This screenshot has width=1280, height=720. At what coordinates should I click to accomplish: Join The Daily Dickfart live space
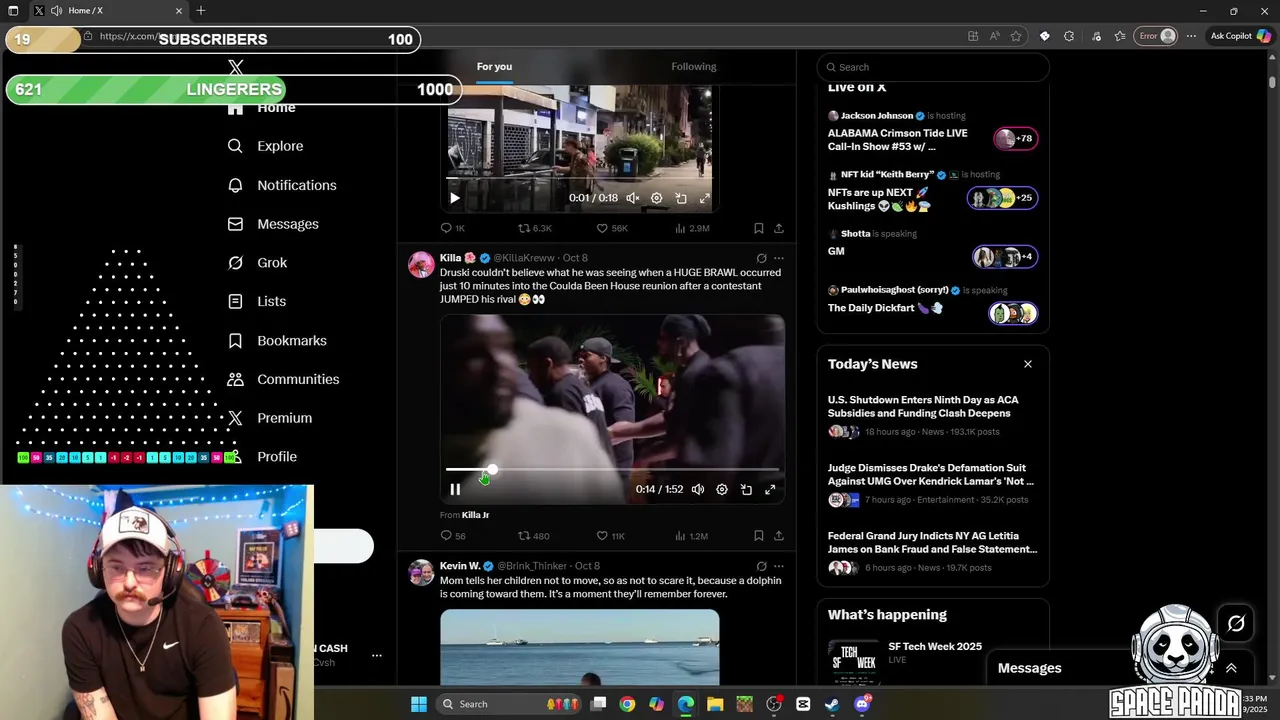click(932, 304)
